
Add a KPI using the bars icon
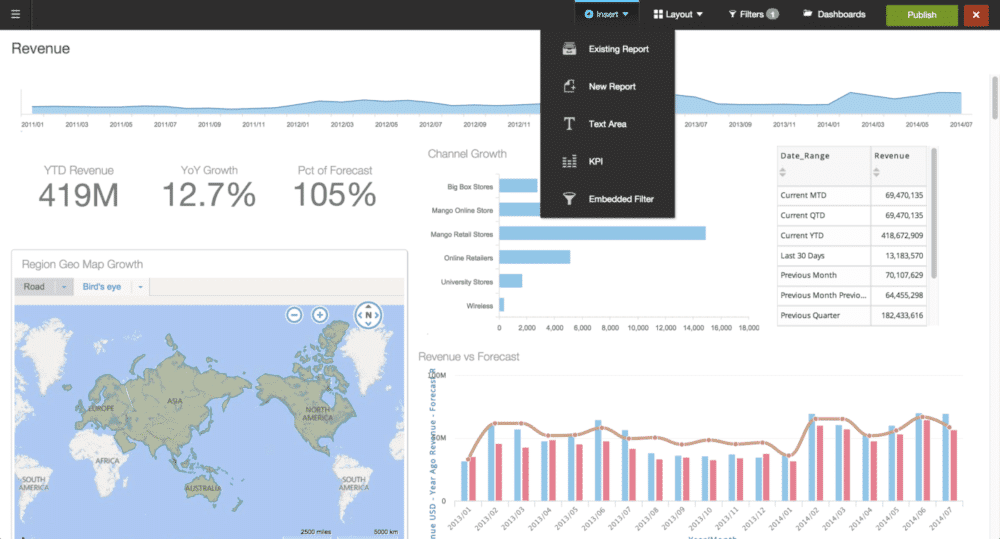tap(569, 161)
